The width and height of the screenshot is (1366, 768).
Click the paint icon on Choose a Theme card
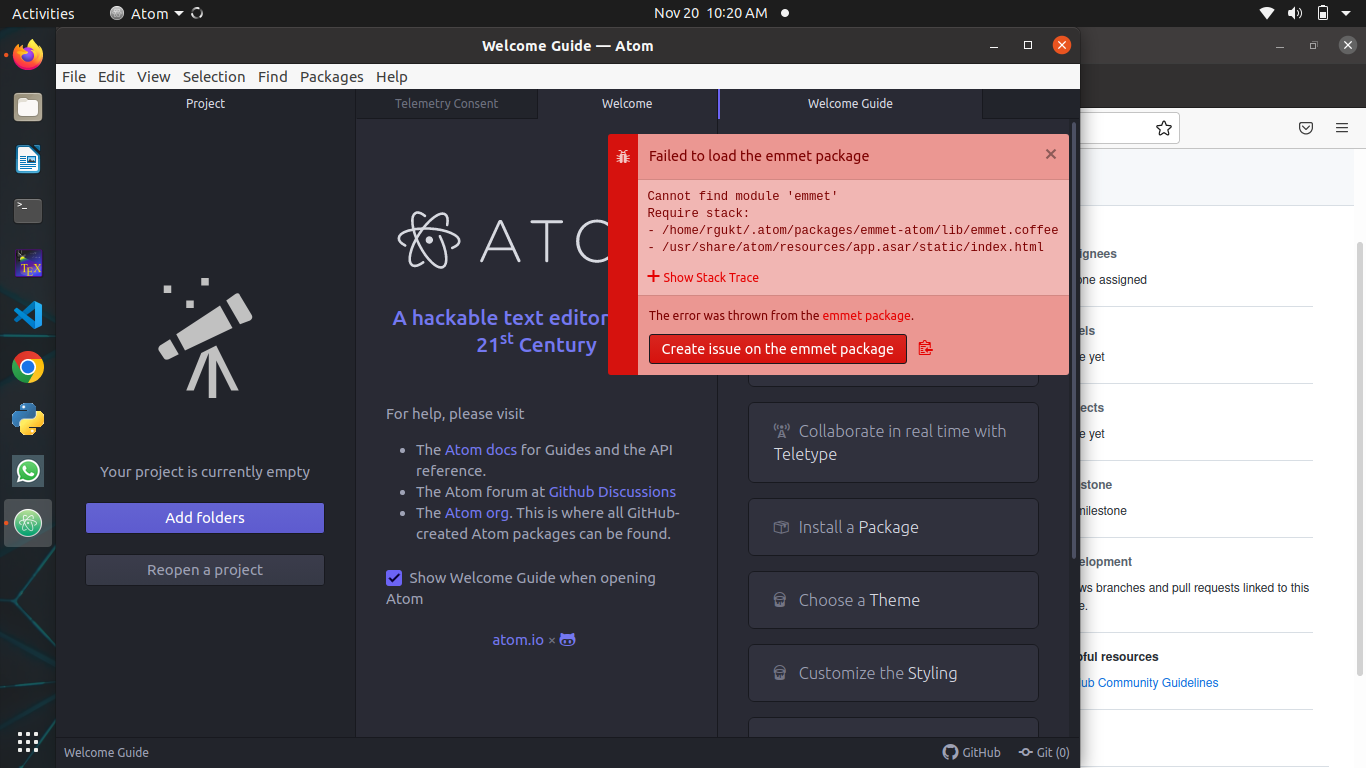(x=781, y=600)
